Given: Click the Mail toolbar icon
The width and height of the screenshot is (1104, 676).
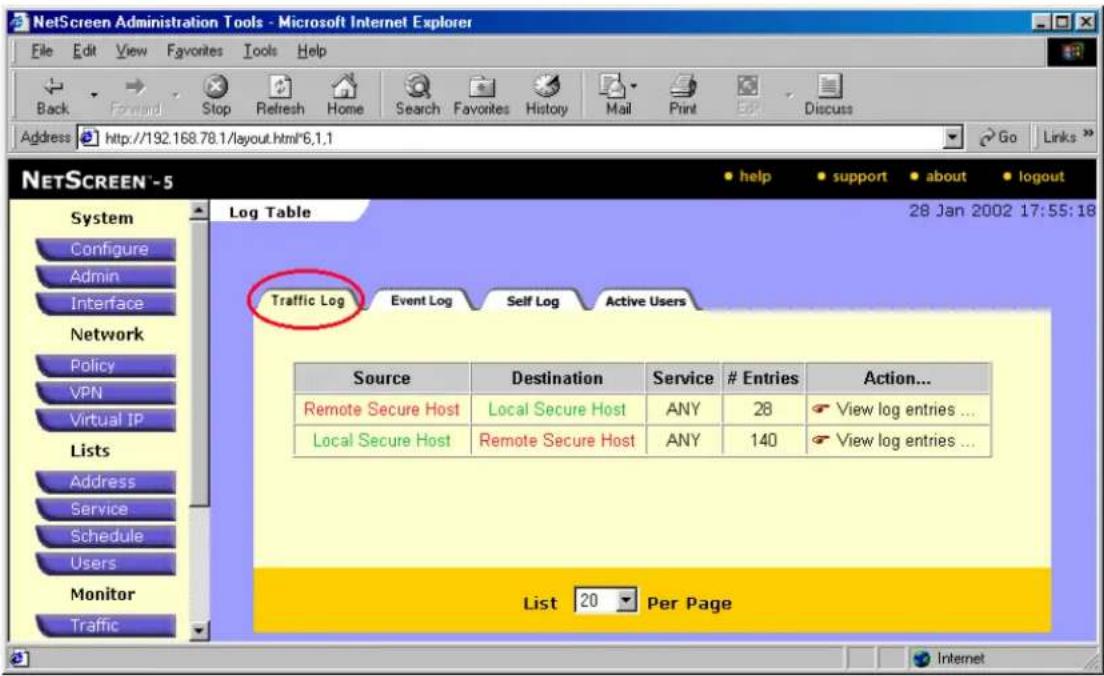Looking at the screenshot, I should coord(613,87).
